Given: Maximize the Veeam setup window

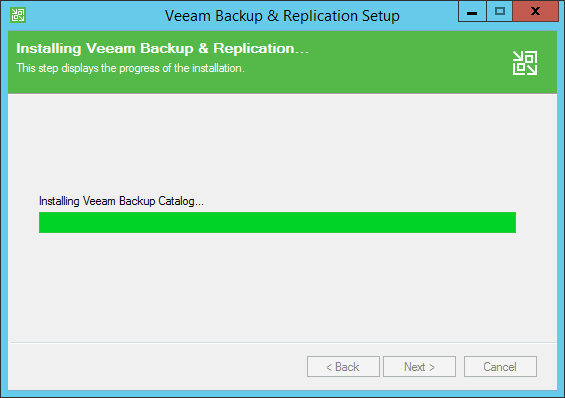Looking at the screenshot, I should coord(499,12).
